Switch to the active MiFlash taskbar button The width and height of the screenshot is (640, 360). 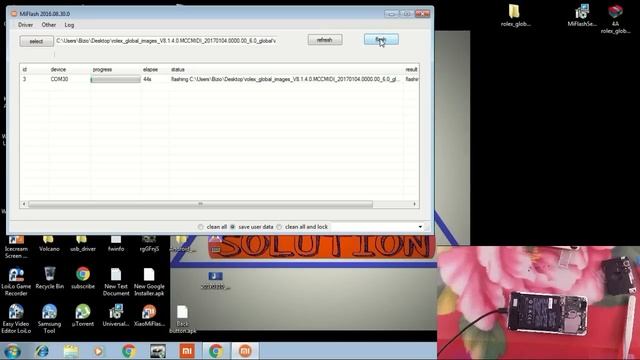click(x=245, y=351)
